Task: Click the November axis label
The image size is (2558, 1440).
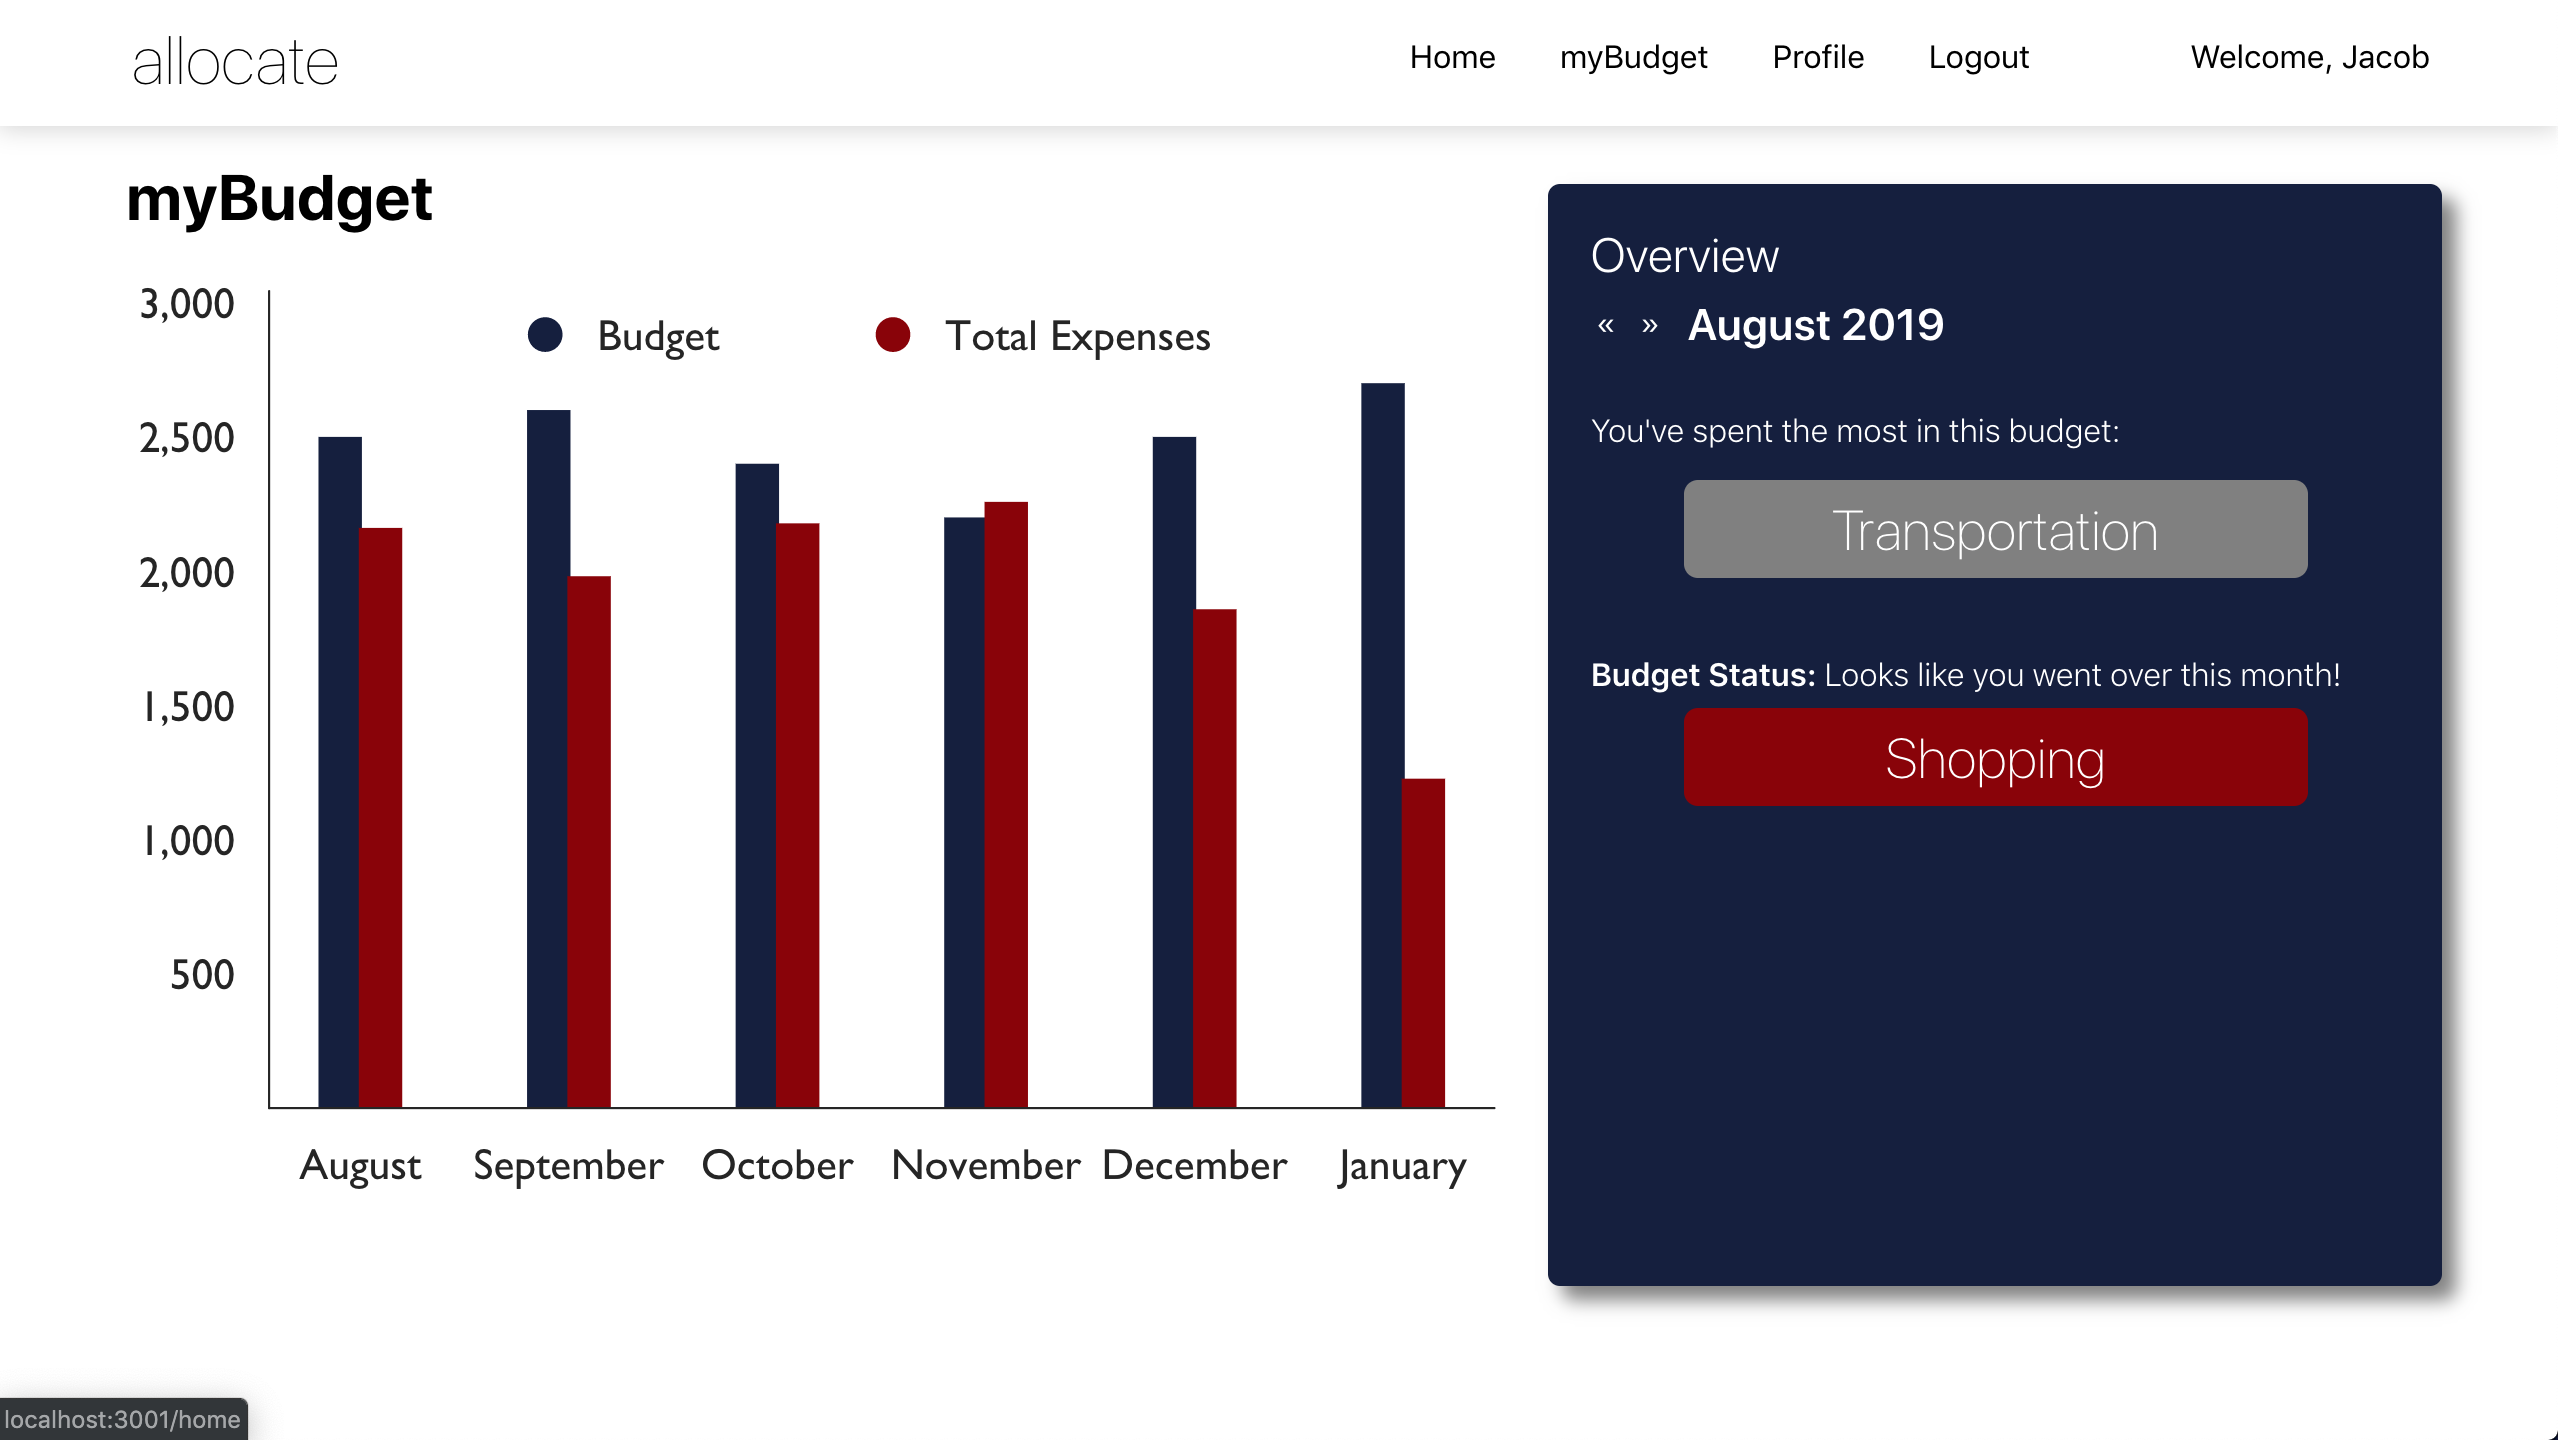Action: (985, 1166)
